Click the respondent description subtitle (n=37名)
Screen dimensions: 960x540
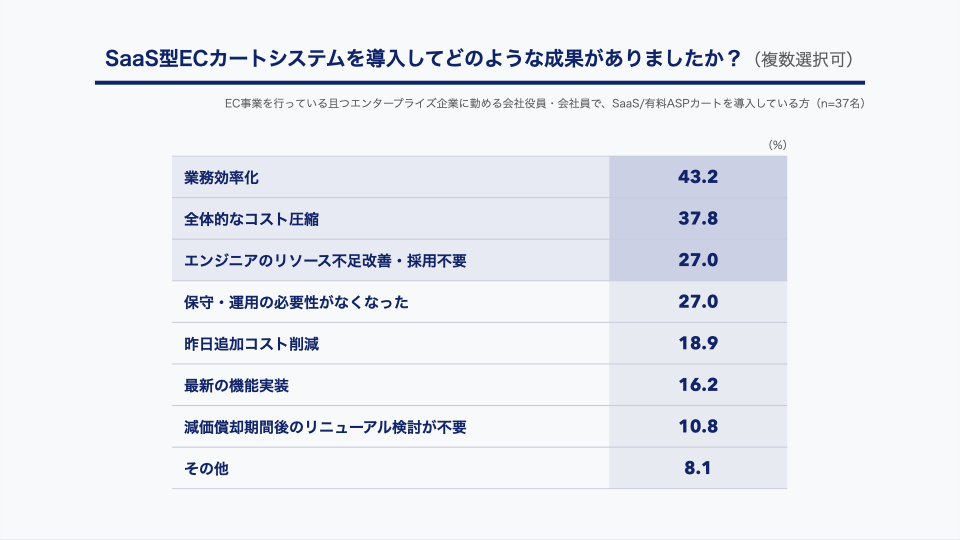(x=545, y=103)
